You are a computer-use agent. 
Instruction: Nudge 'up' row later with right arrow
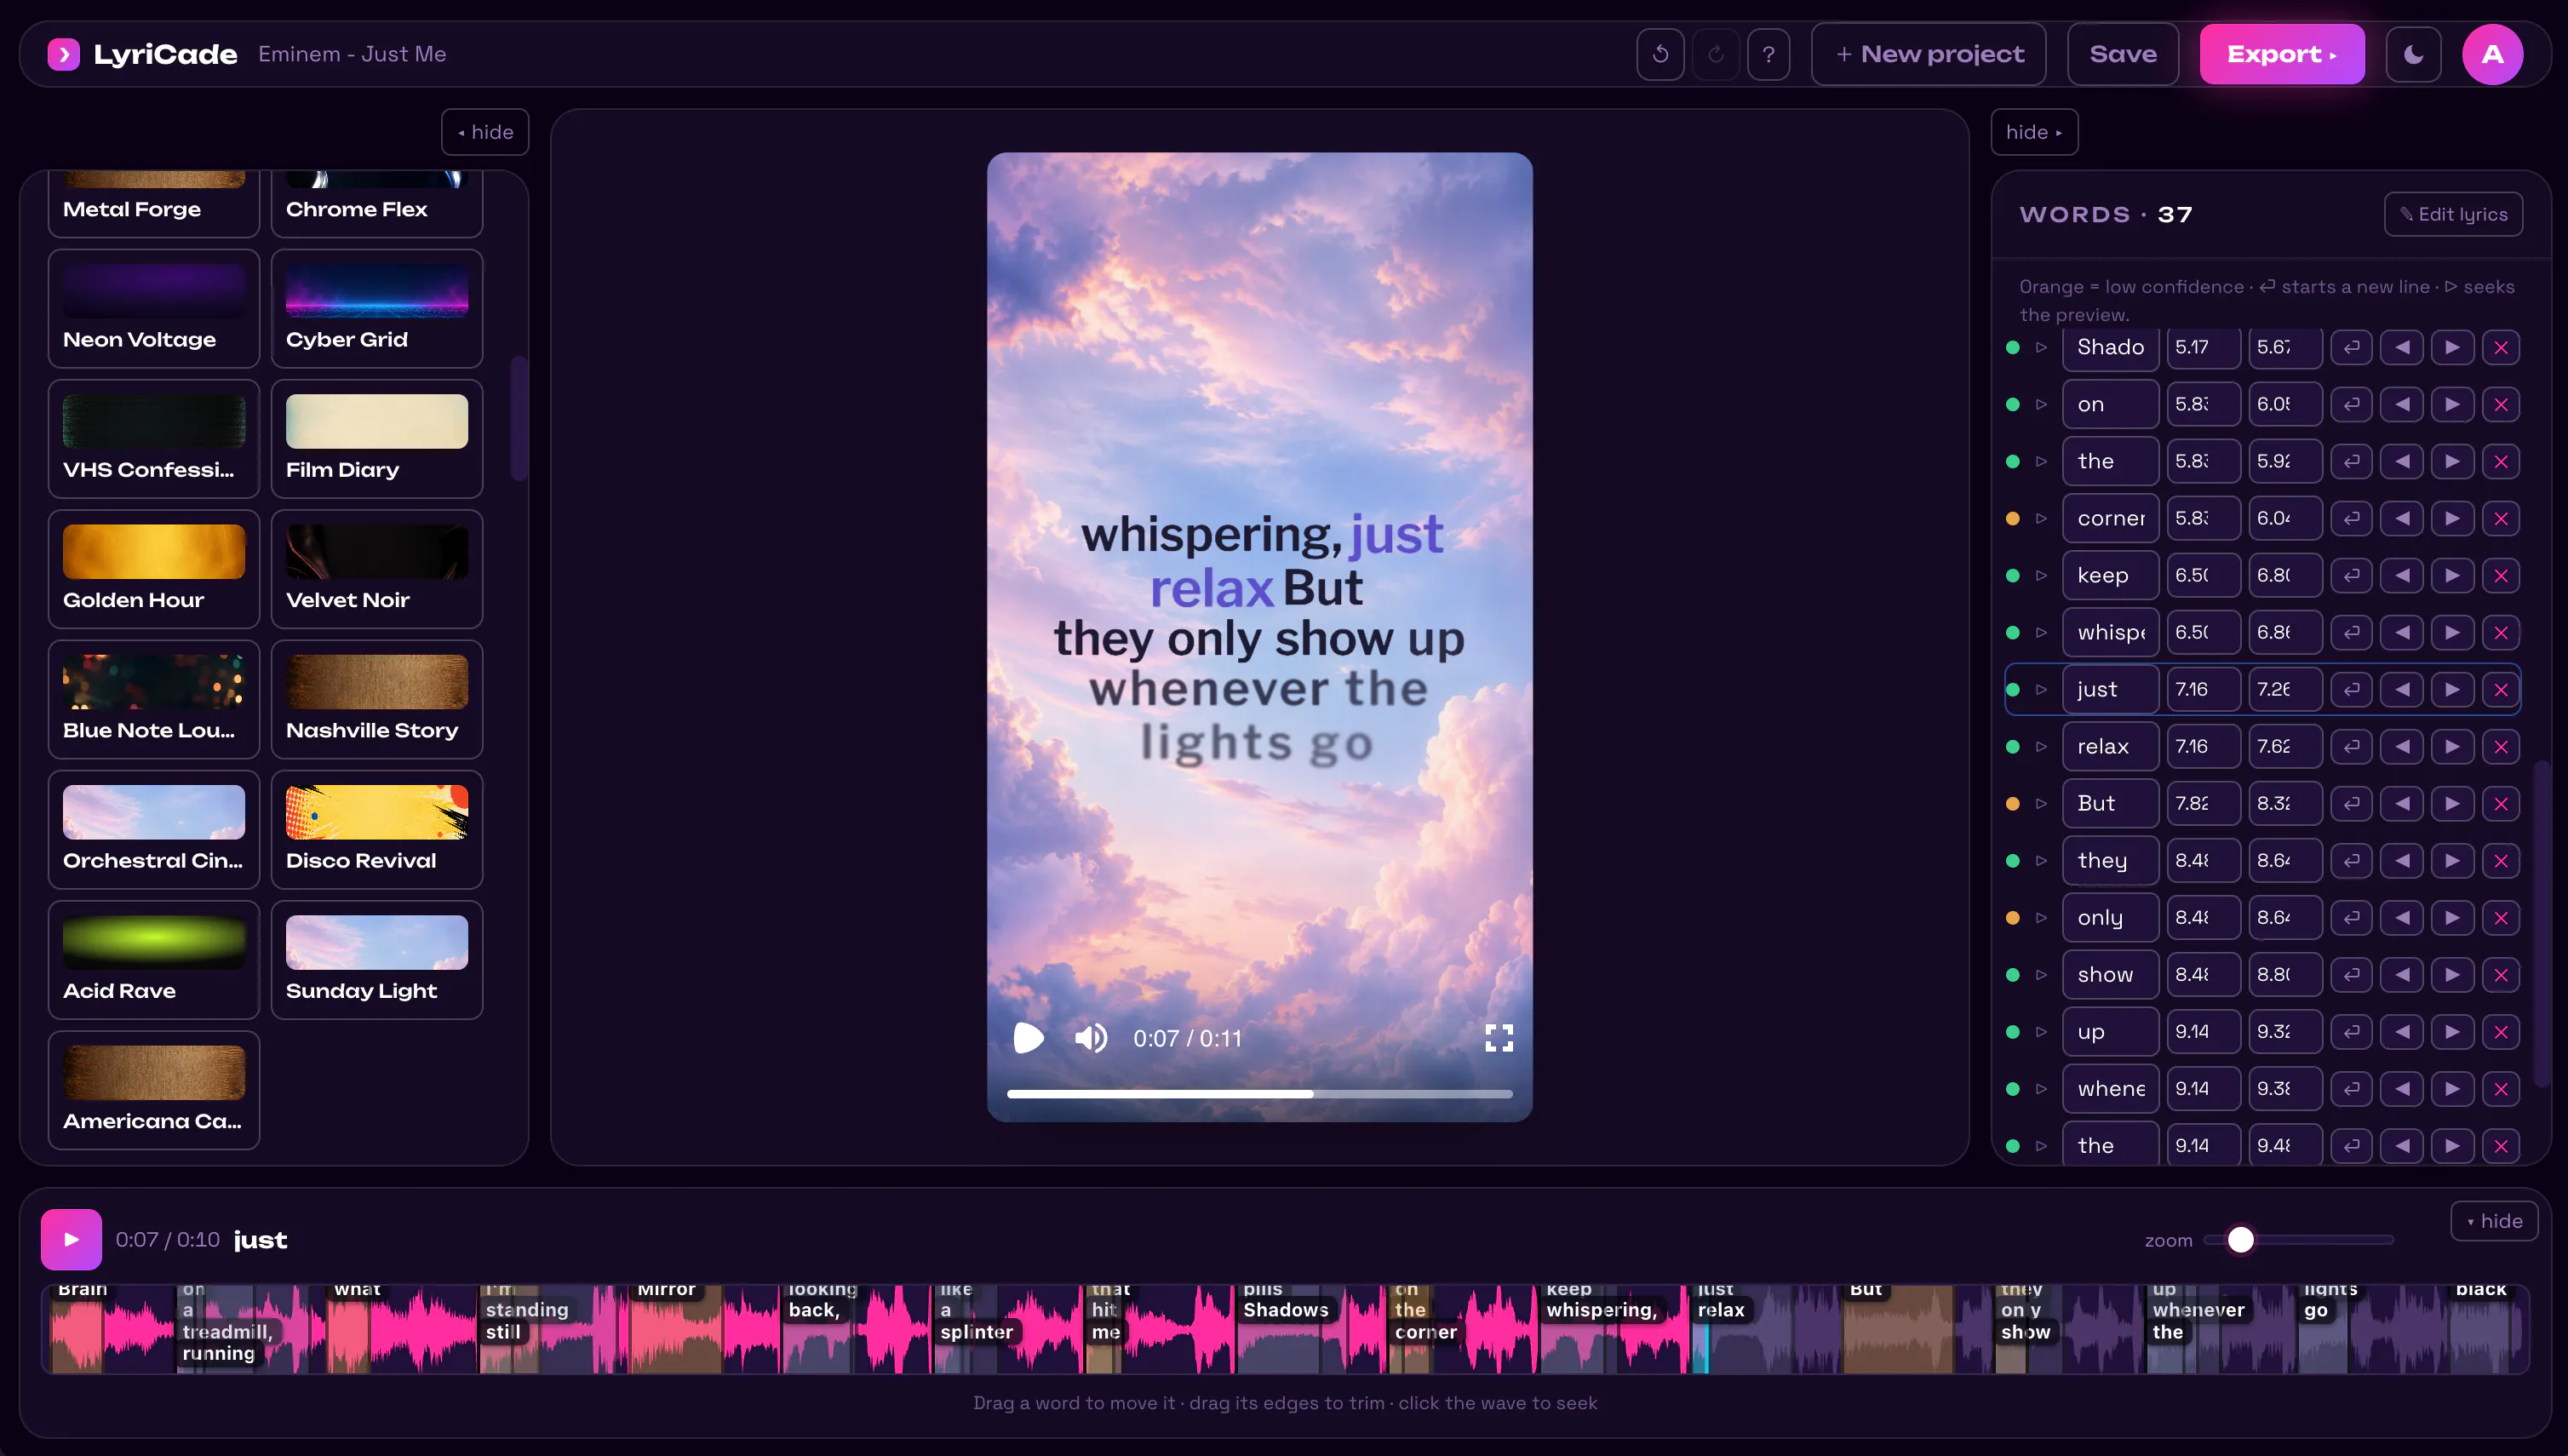click(2452, 1032)
